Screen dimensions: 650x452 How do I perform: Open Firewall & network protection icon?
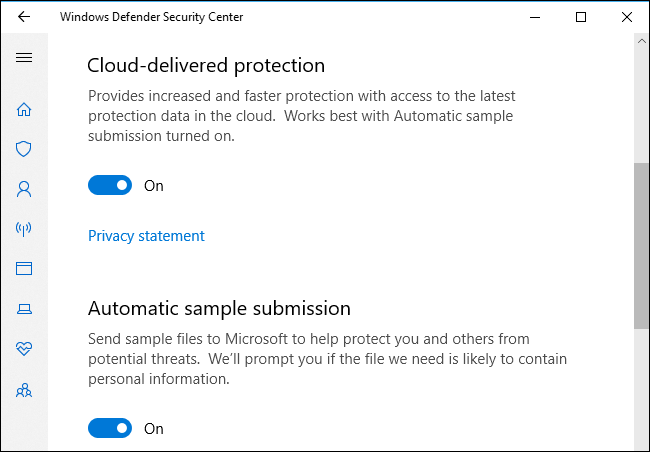click(x=24, y=229)
